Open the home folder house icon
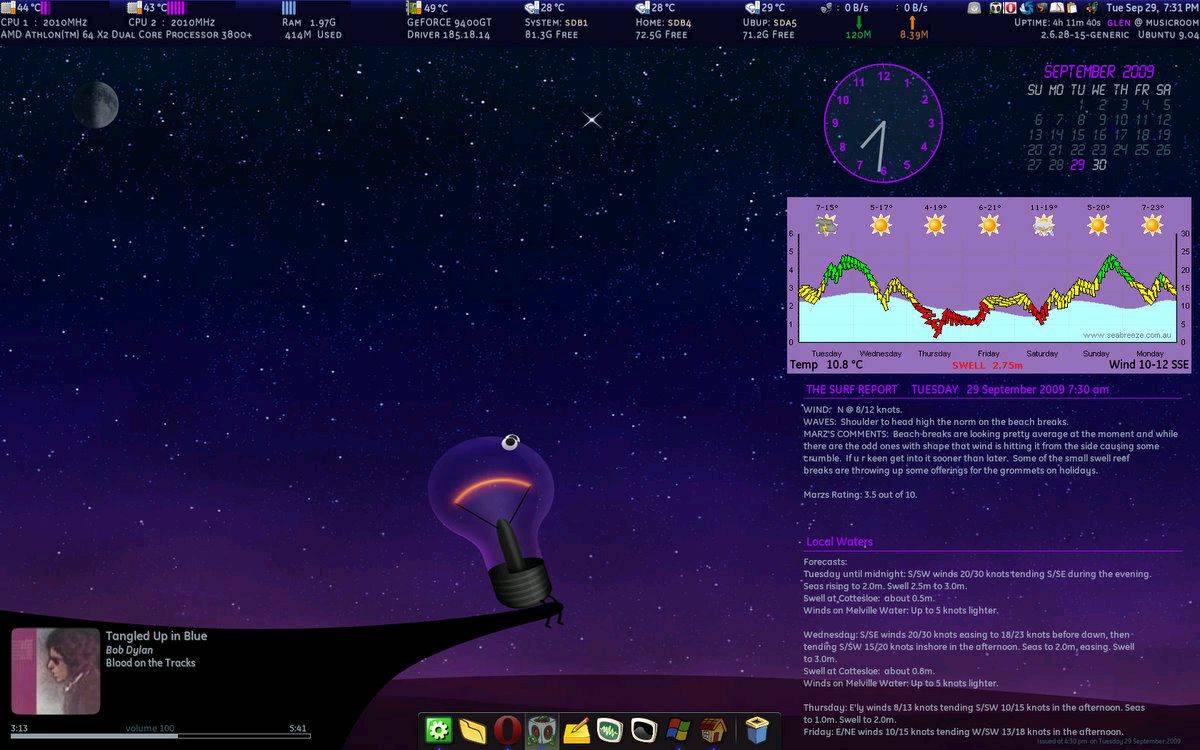This screenshot has width=1200, height=750. tap(712, 730)
